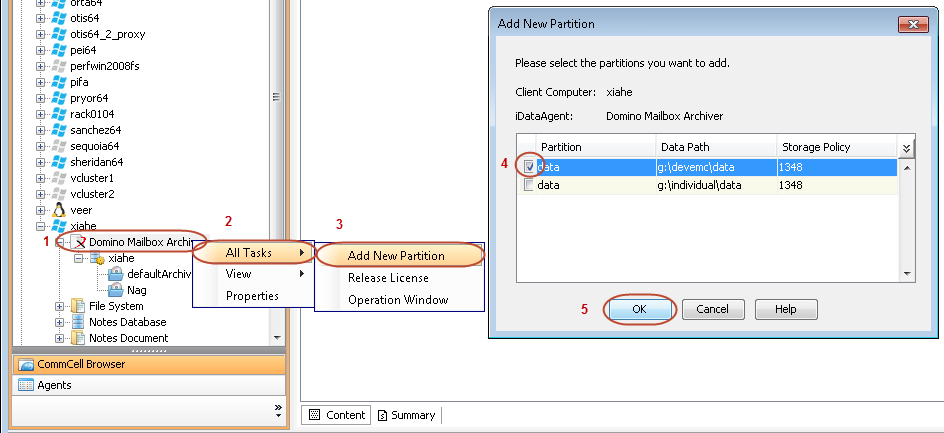Screen dimensions: 944x433
Task: Open the partition table column chooser arrow
Action: [x=906, y=148]
